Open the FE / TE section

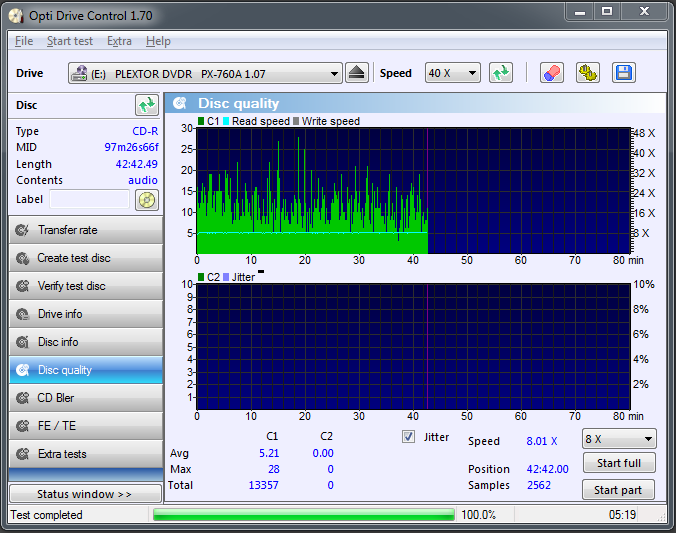tap(86, 426)
